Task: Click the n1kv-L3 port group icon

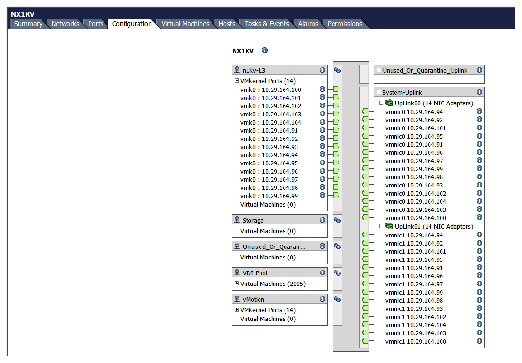Action: (x=237, y=70)
